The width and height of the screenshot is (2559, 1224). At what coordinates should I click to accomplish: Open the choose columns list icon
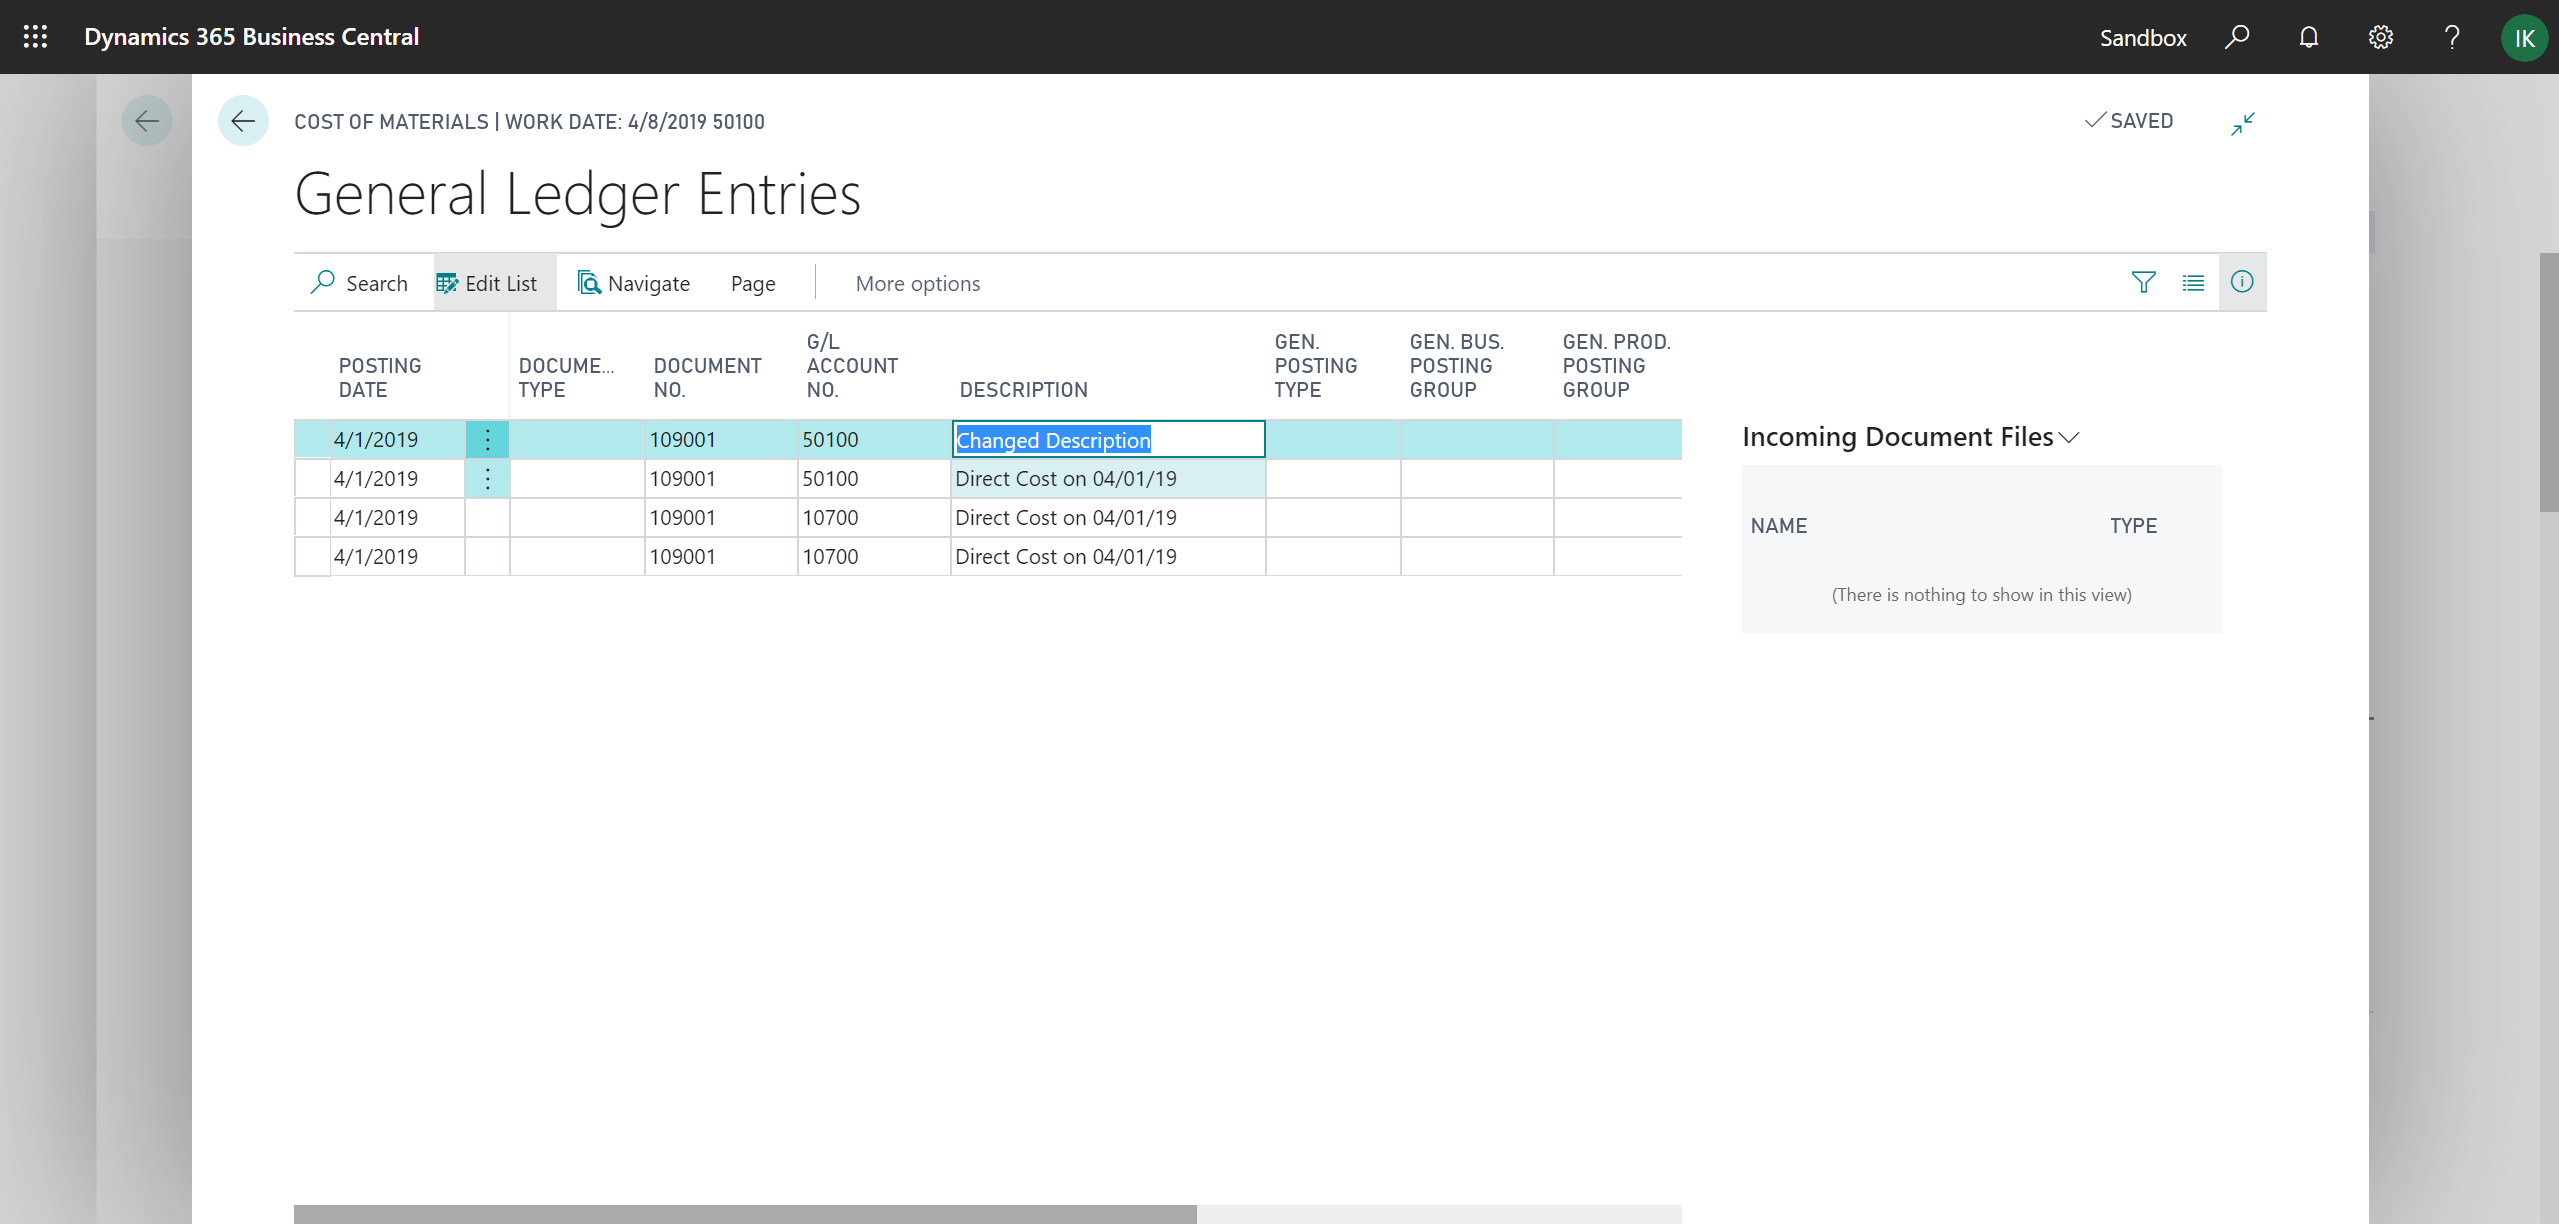[2194, 282]
